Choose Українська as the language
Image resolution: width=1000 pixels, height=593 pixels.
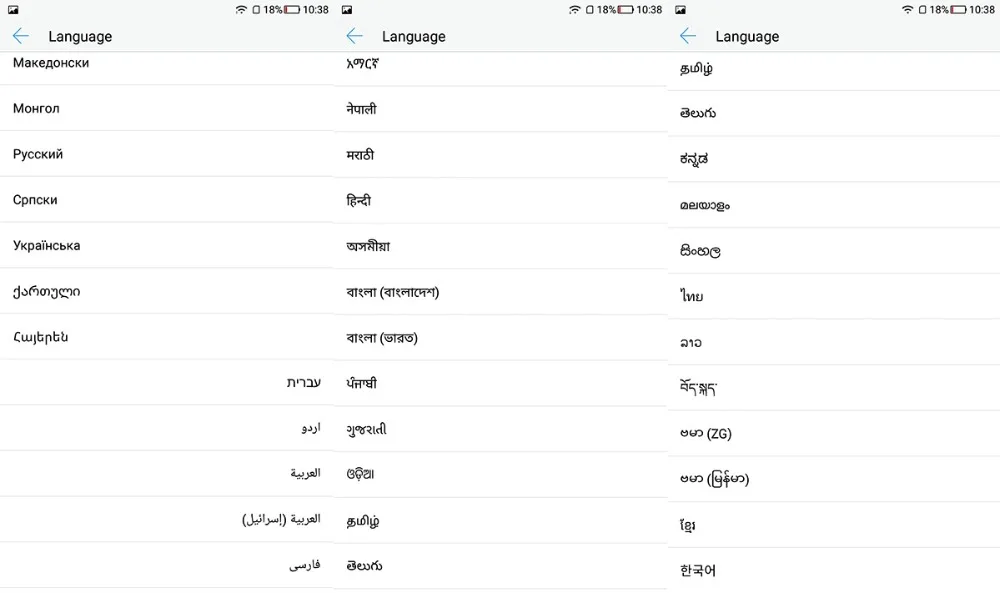46,246
